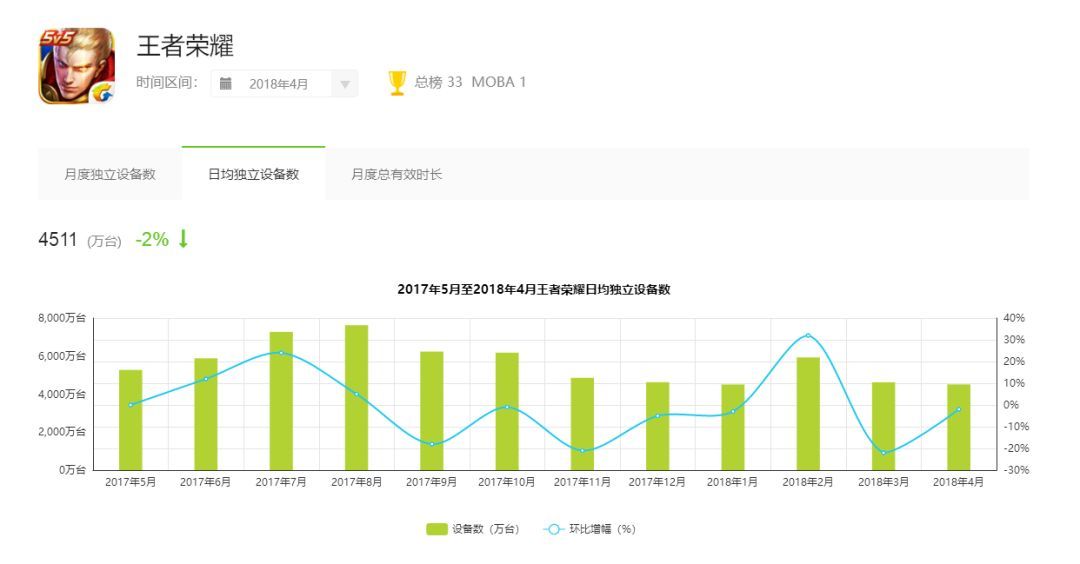Click the line data point at 2017年9月
1080x564 pixels.
432,444
